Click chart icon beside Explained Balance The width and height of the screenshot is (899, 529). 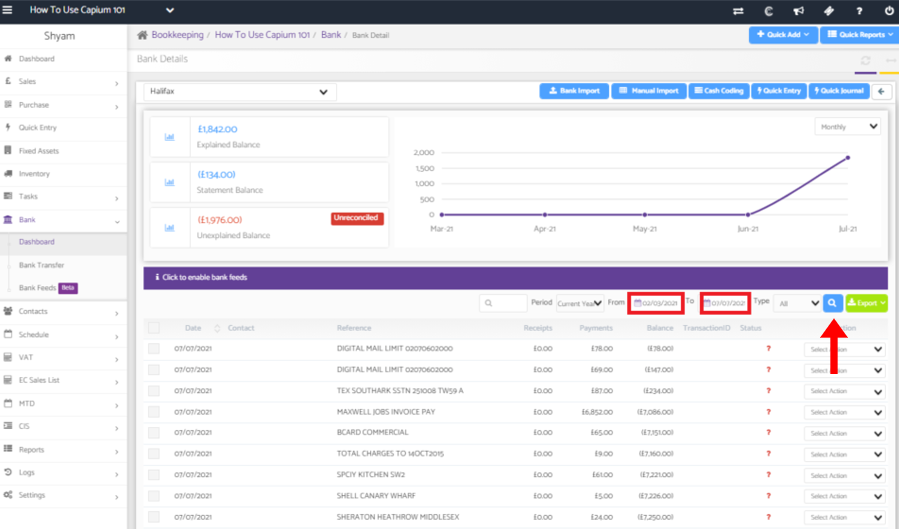point(170,137)
